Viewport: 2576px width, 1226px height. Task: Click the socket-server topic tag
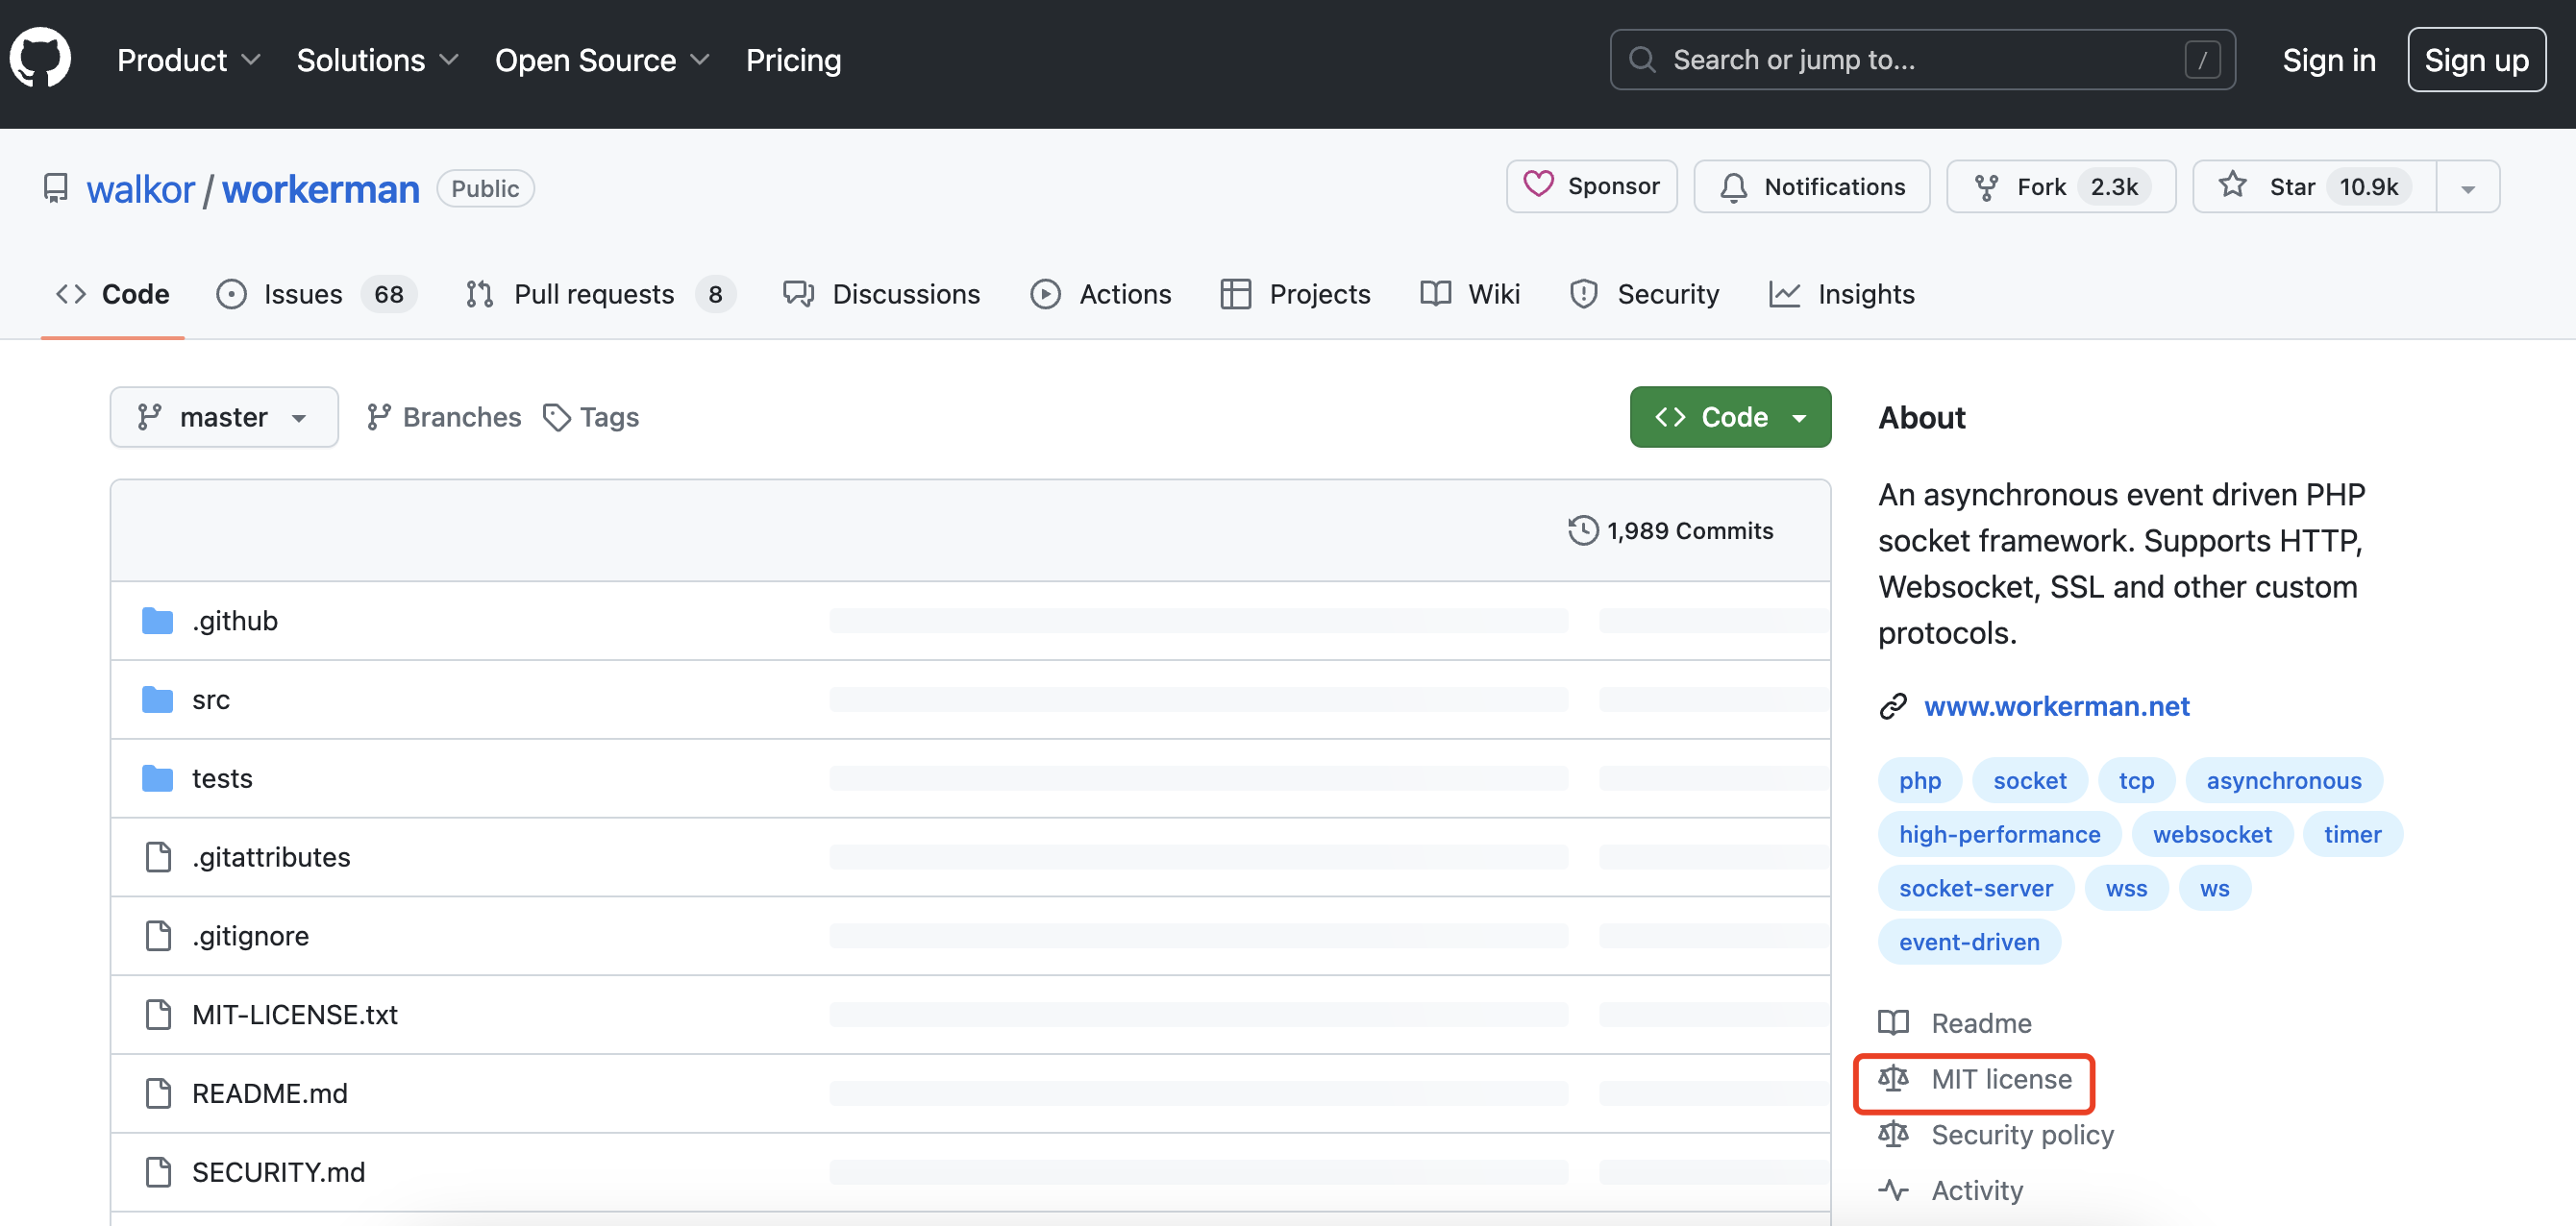point(1975,889)
